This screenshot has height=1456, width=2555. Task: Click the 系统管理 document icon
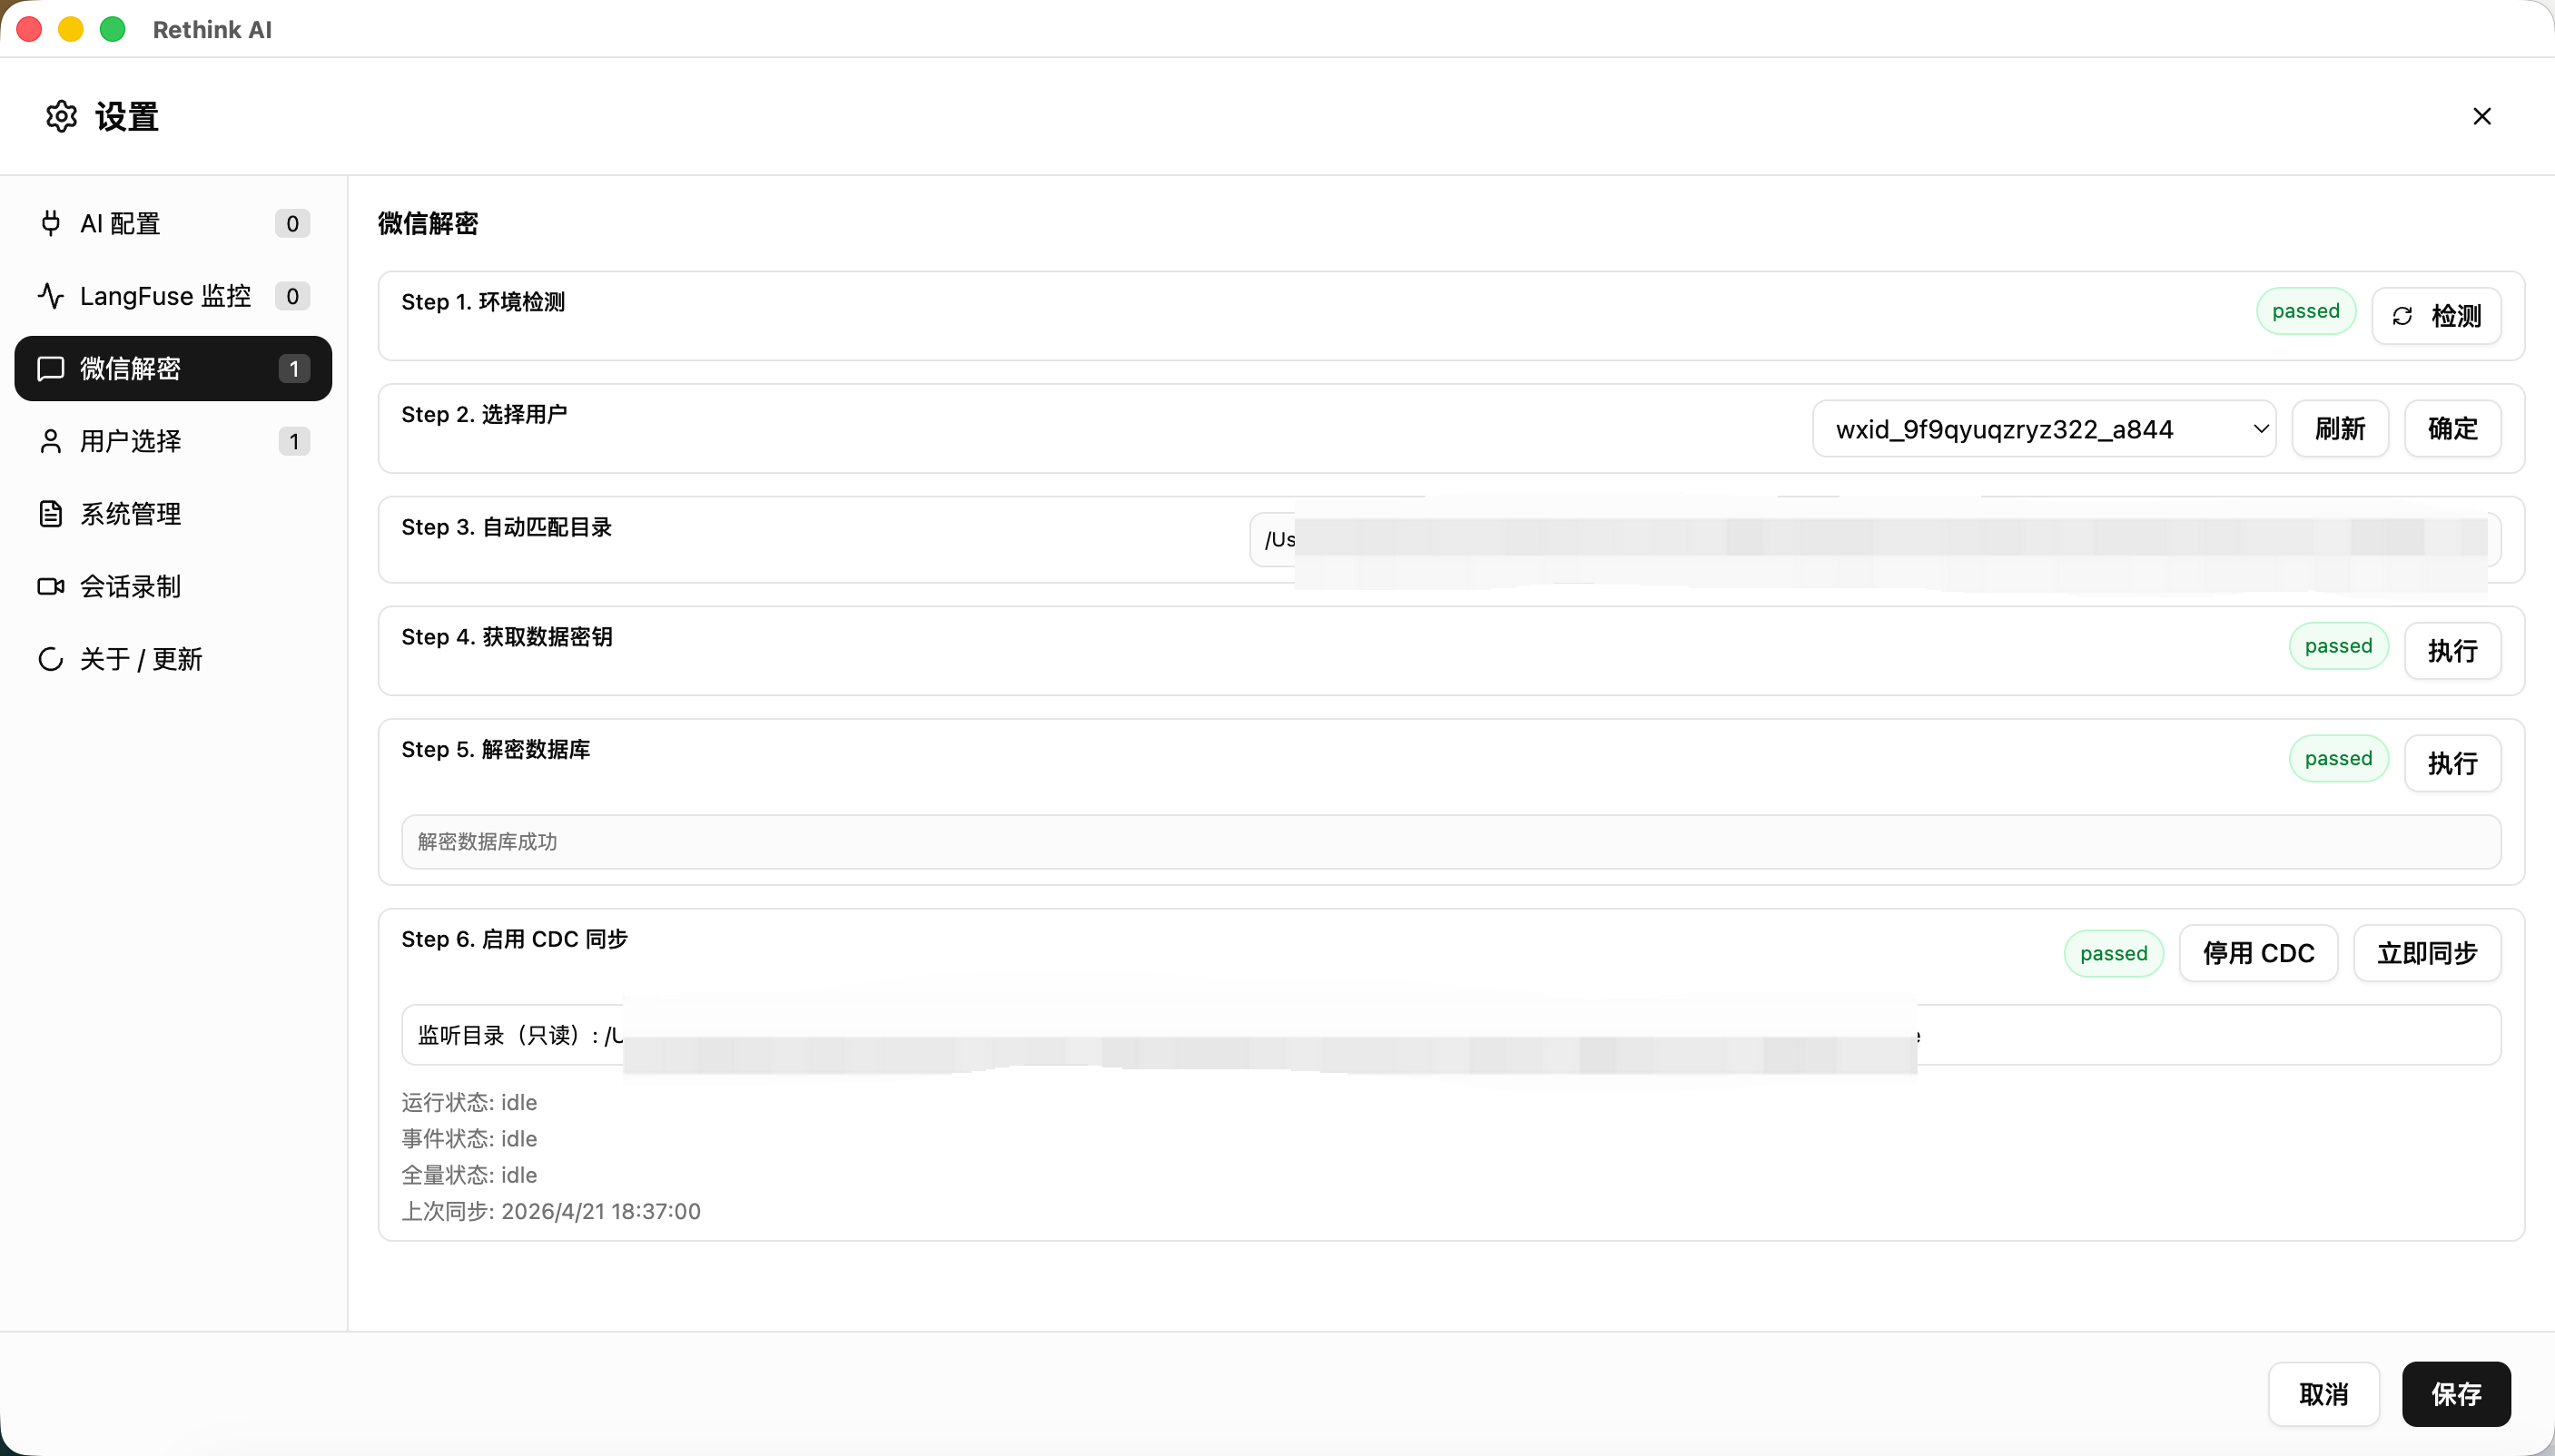pos(50,514)
